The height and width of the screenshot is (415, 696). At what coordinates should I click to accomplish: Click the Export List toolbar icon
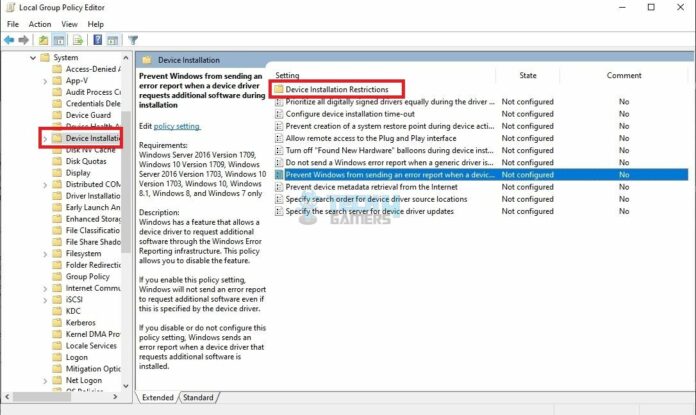78,40
